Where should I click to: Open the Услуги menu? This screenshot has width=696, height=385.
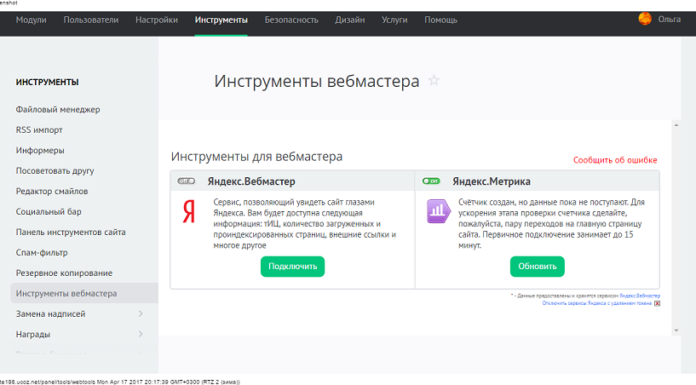point(394,20)
